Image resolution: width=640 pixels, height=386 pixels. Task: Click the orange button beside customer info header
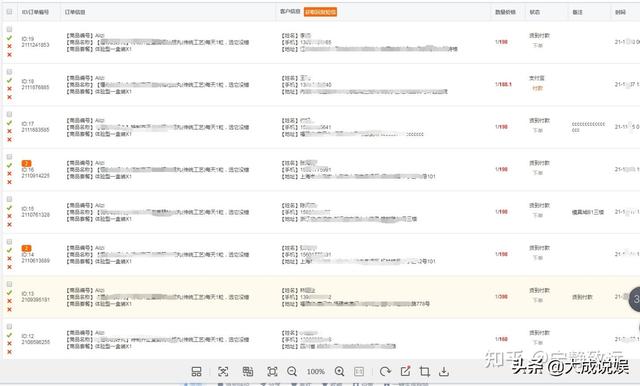point(320,12)
